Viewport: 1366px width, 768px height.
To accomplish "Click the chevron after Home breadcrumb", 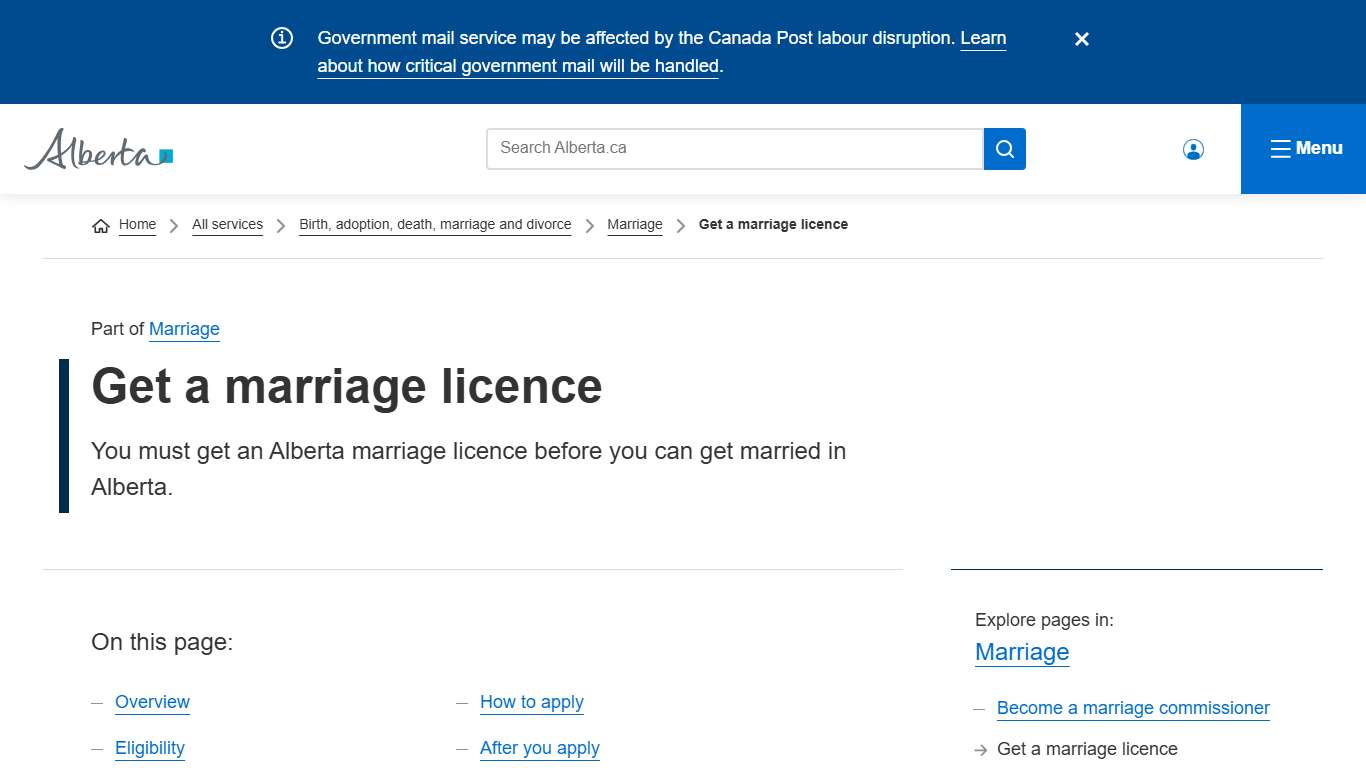I will point(173,225).
